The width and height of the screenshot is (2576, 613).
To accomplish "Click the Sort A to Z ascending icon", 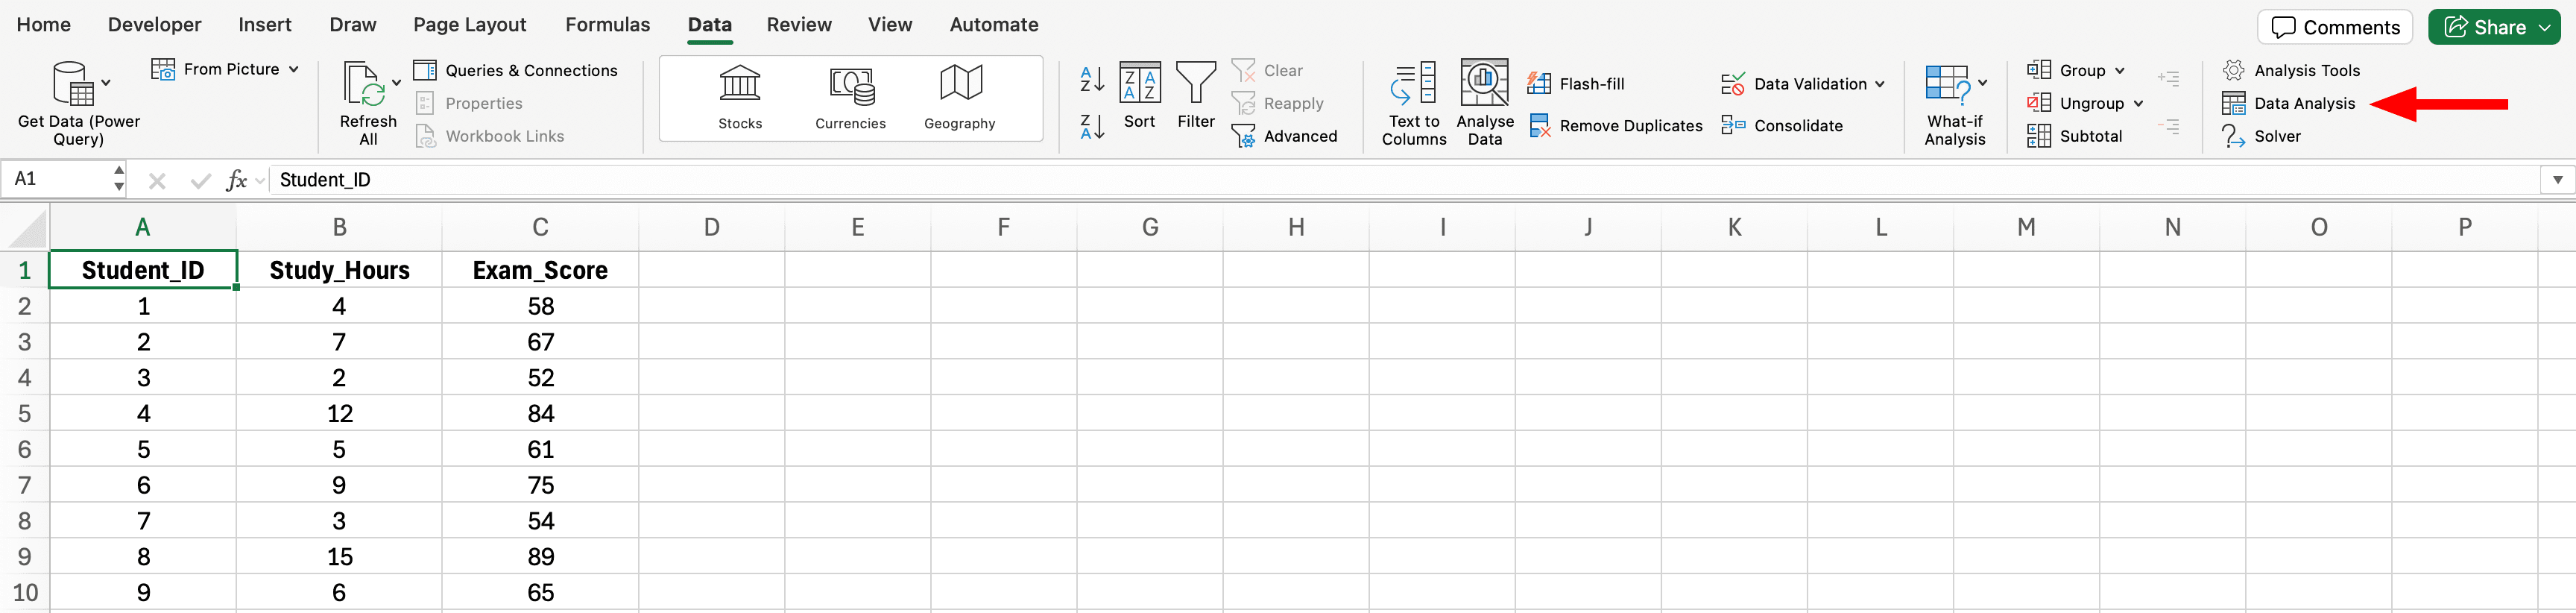I will coord(1092,79).
